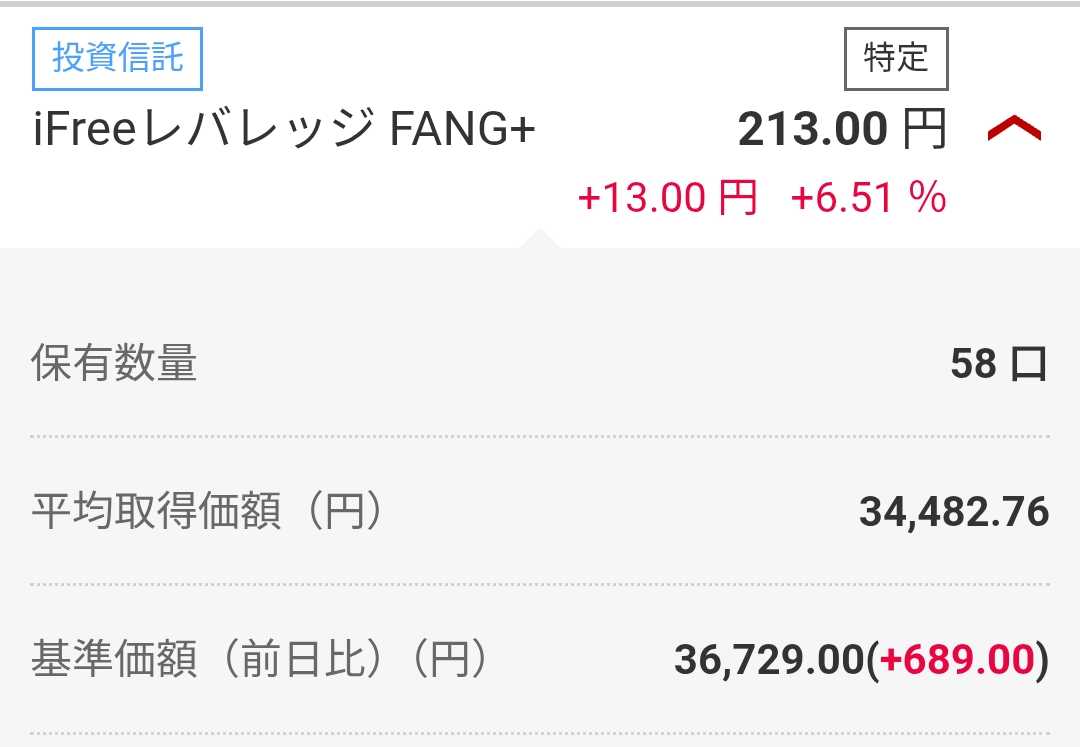Tap the 36,729.00 base price value
1080x747 pixels.
click(768, 660)
